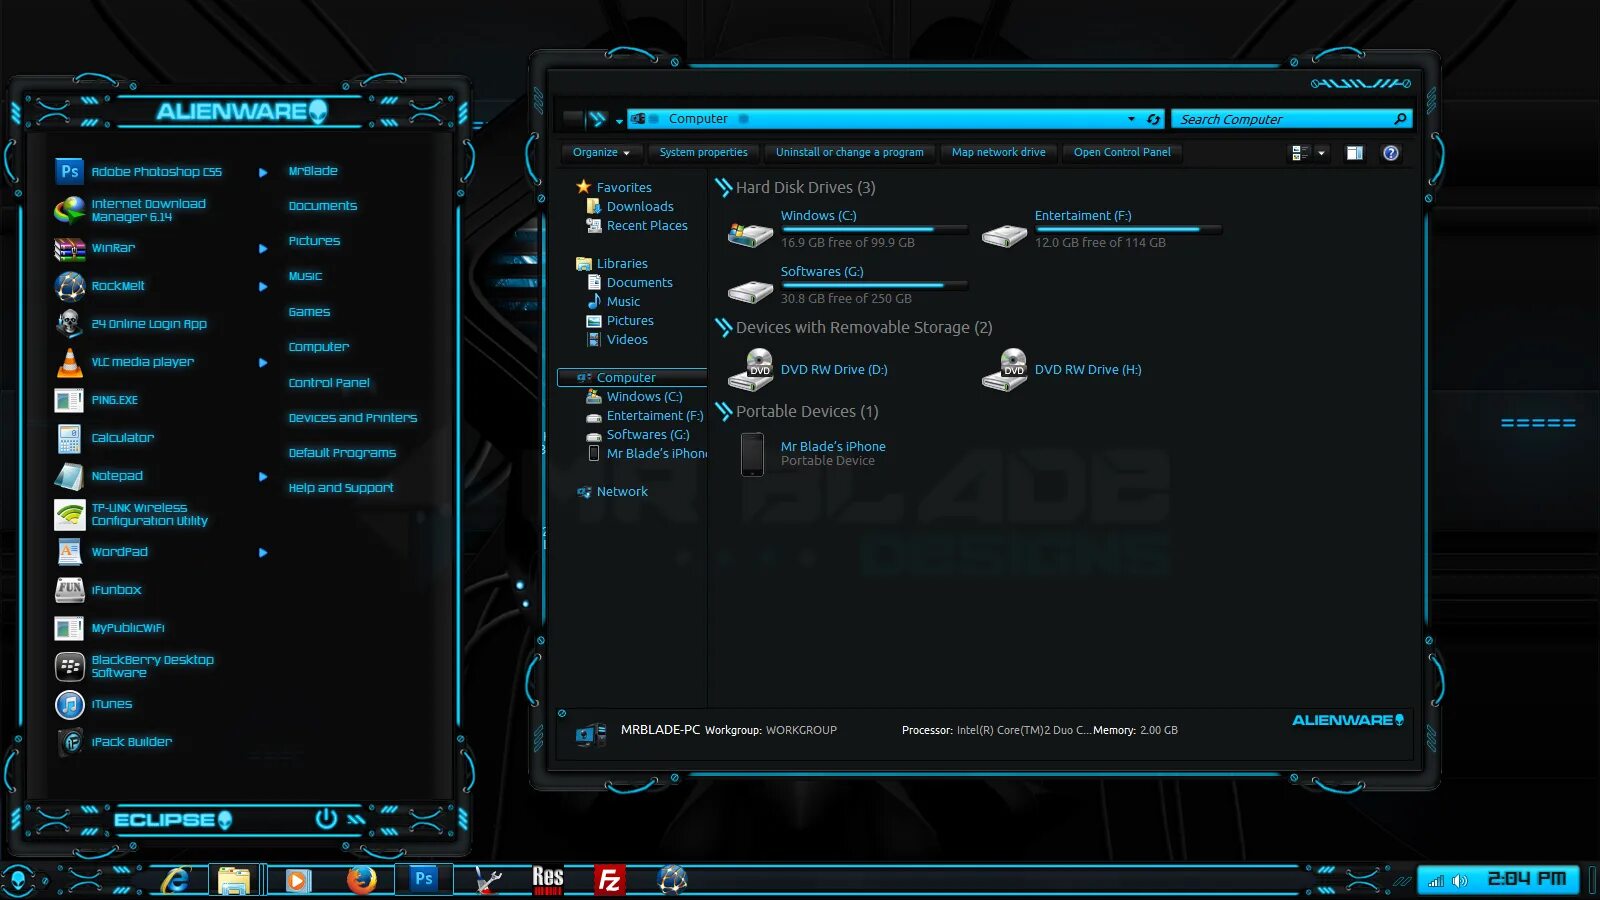The height and width of the screenshot is (900, 1600).
Task: Collapse Devices with Removable Storage group
Action: point(723,327)
